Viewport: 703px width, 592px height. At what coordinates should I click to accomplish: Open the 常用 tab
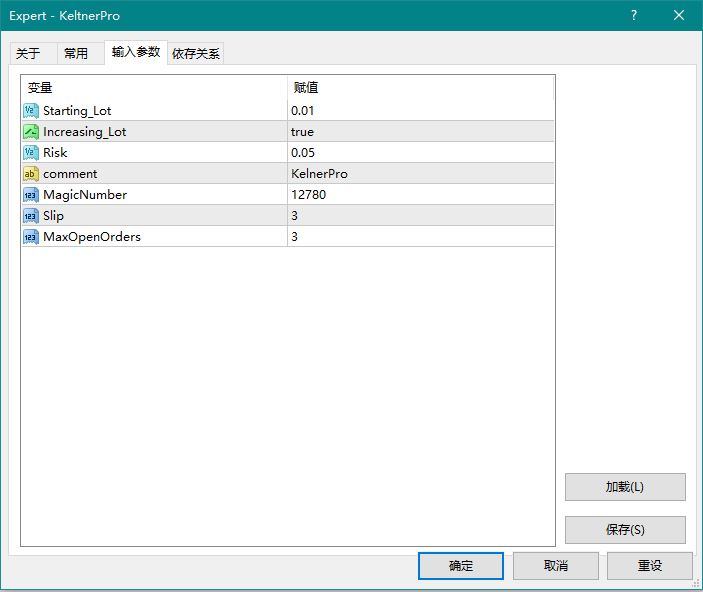click(x=76, y=54)
